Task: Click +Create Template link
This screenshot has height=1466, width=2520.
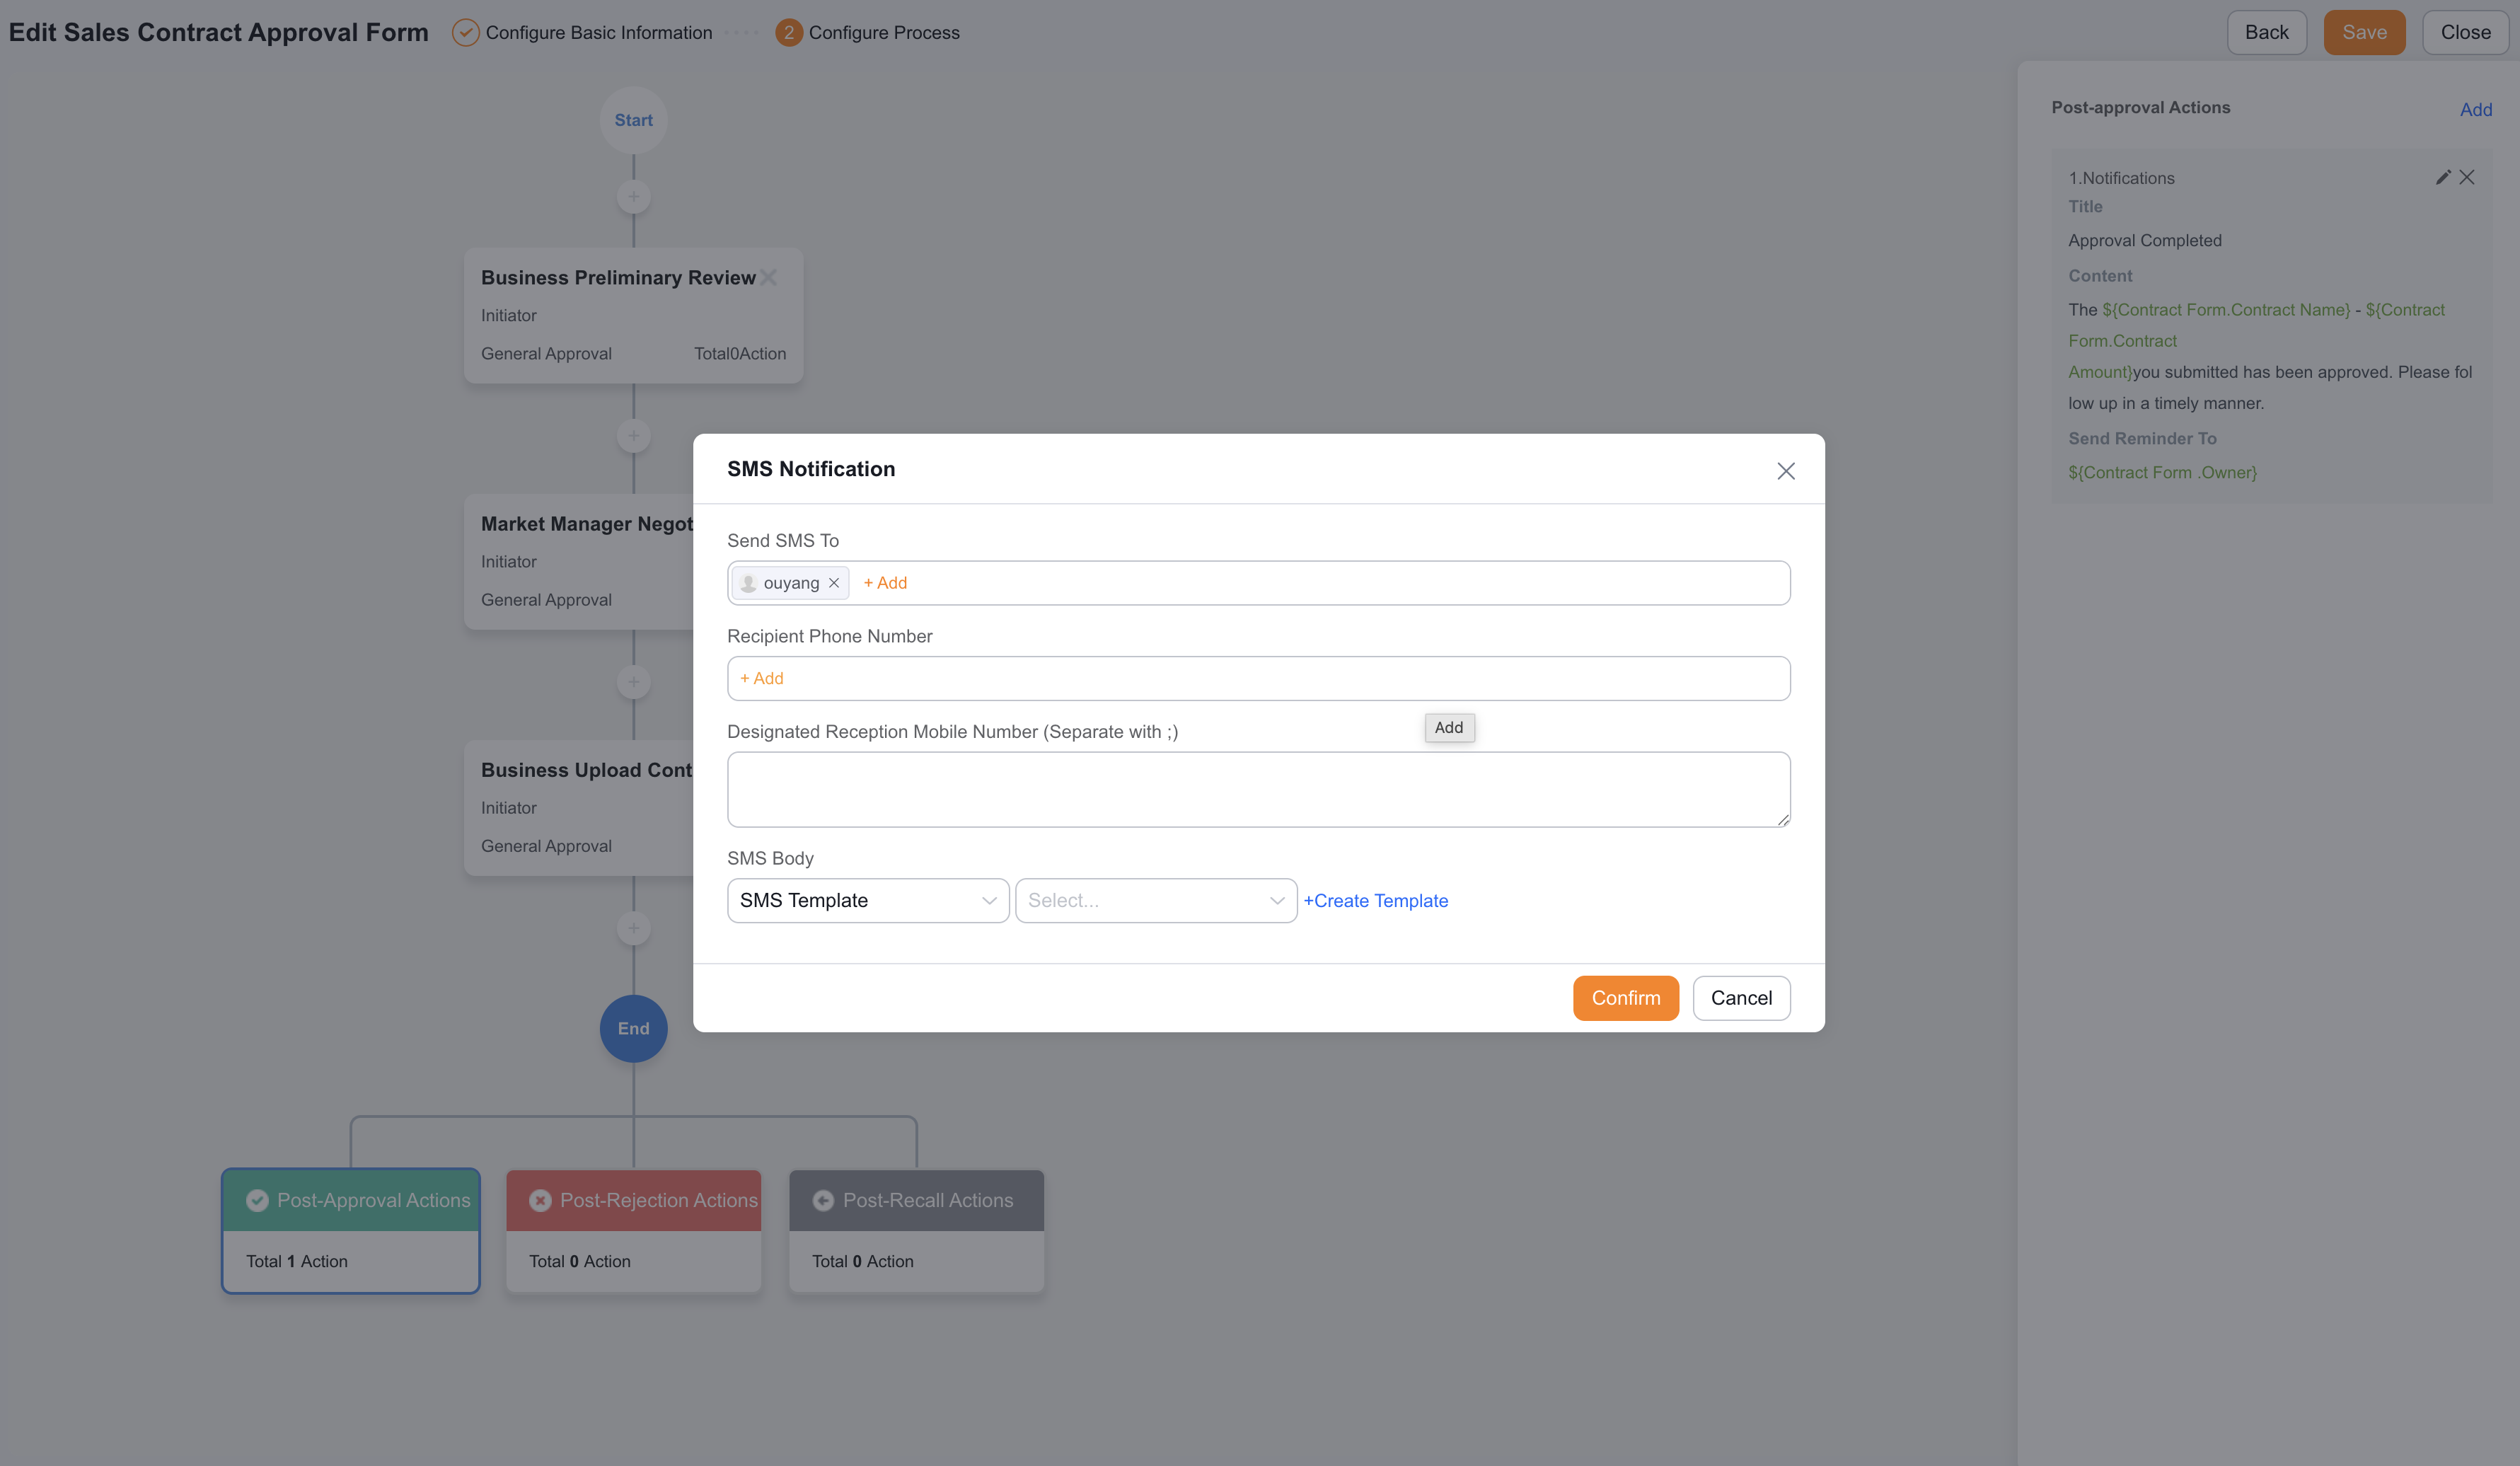Action: pos(1376,900)
